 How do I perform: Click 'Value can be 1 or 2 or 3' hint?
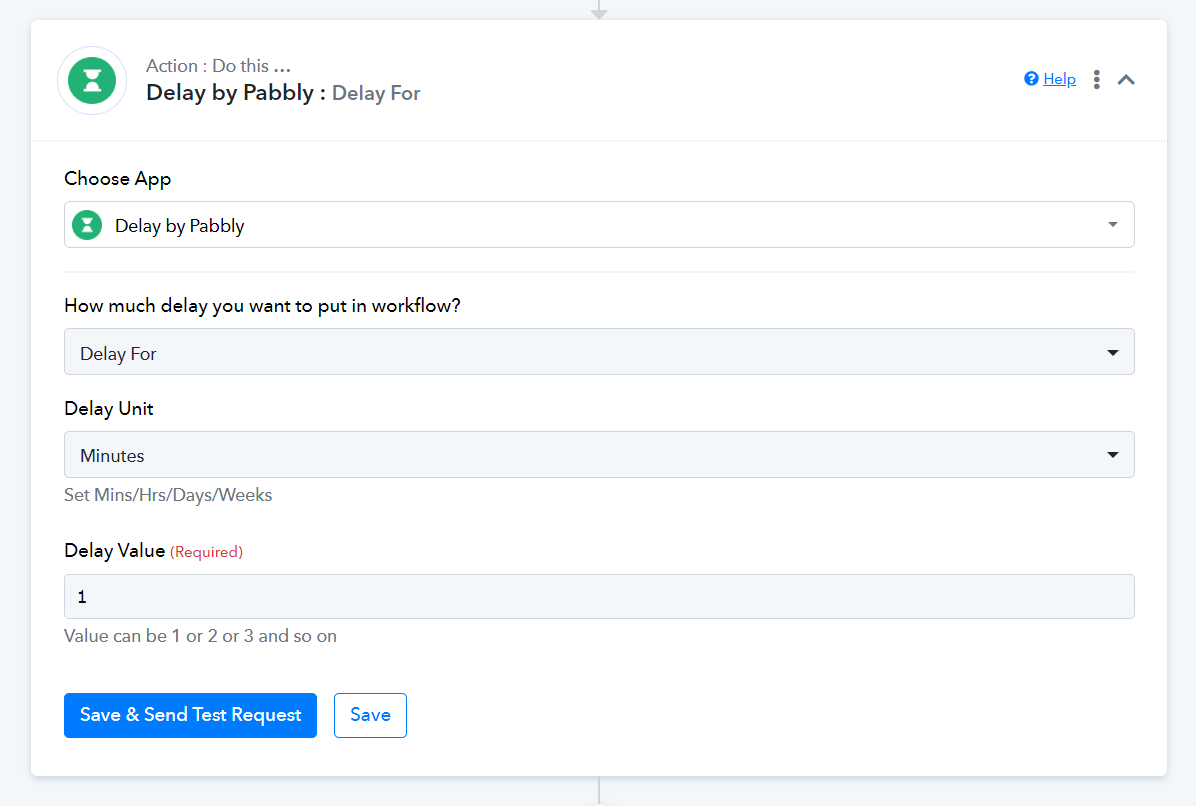pyautogui.click(x=200, y=636)
